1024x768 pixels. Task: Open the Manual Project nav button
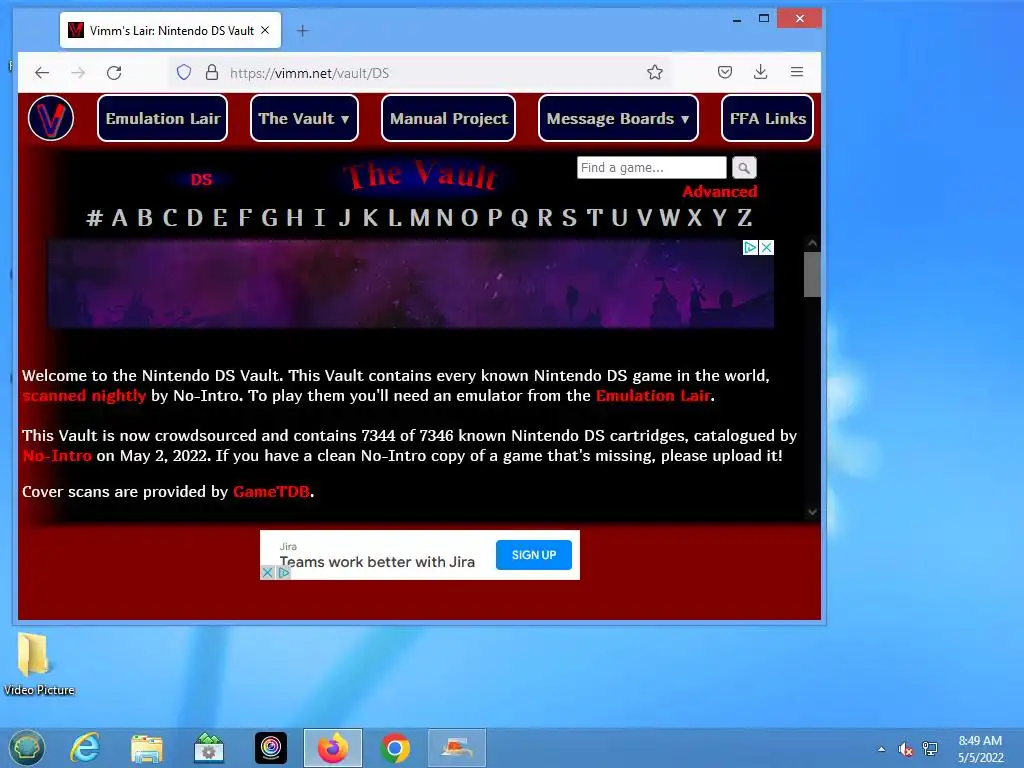pos(449,118)
